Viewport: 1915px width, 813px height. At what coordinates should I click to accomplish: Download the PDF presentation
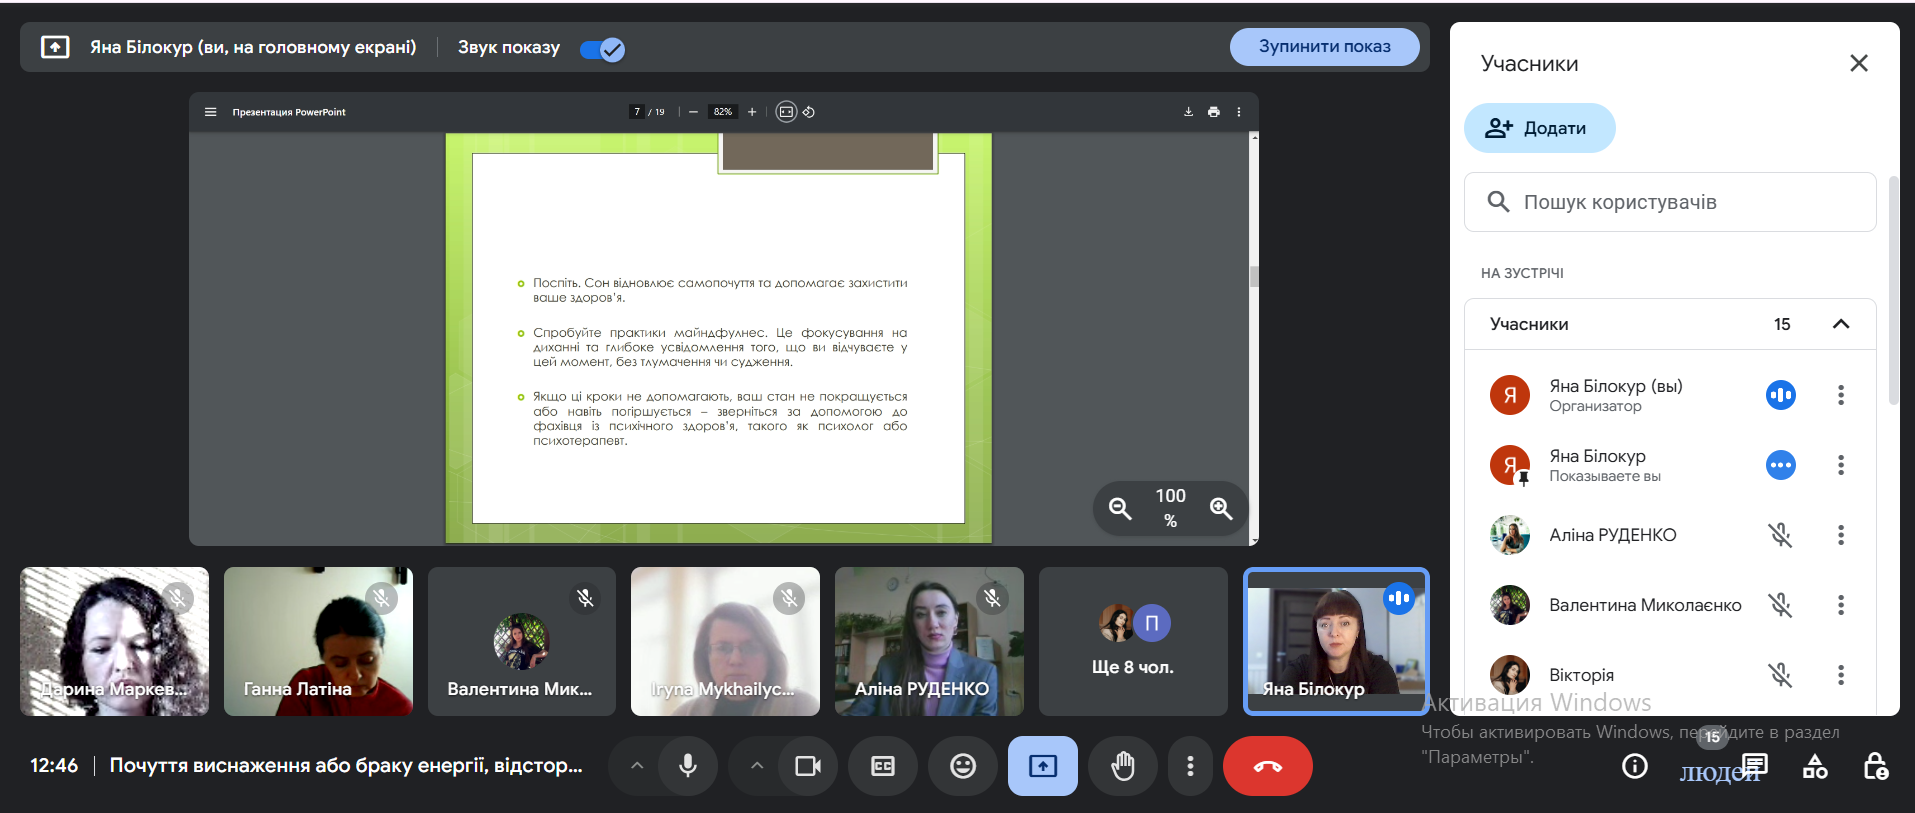tap(1188, 112)
